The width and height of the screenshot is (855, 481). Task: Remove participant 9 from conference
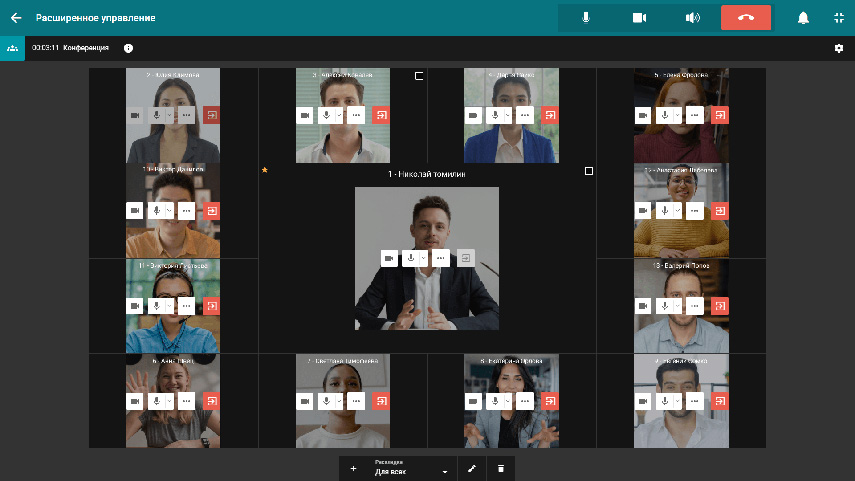click(x=720, y=401)
